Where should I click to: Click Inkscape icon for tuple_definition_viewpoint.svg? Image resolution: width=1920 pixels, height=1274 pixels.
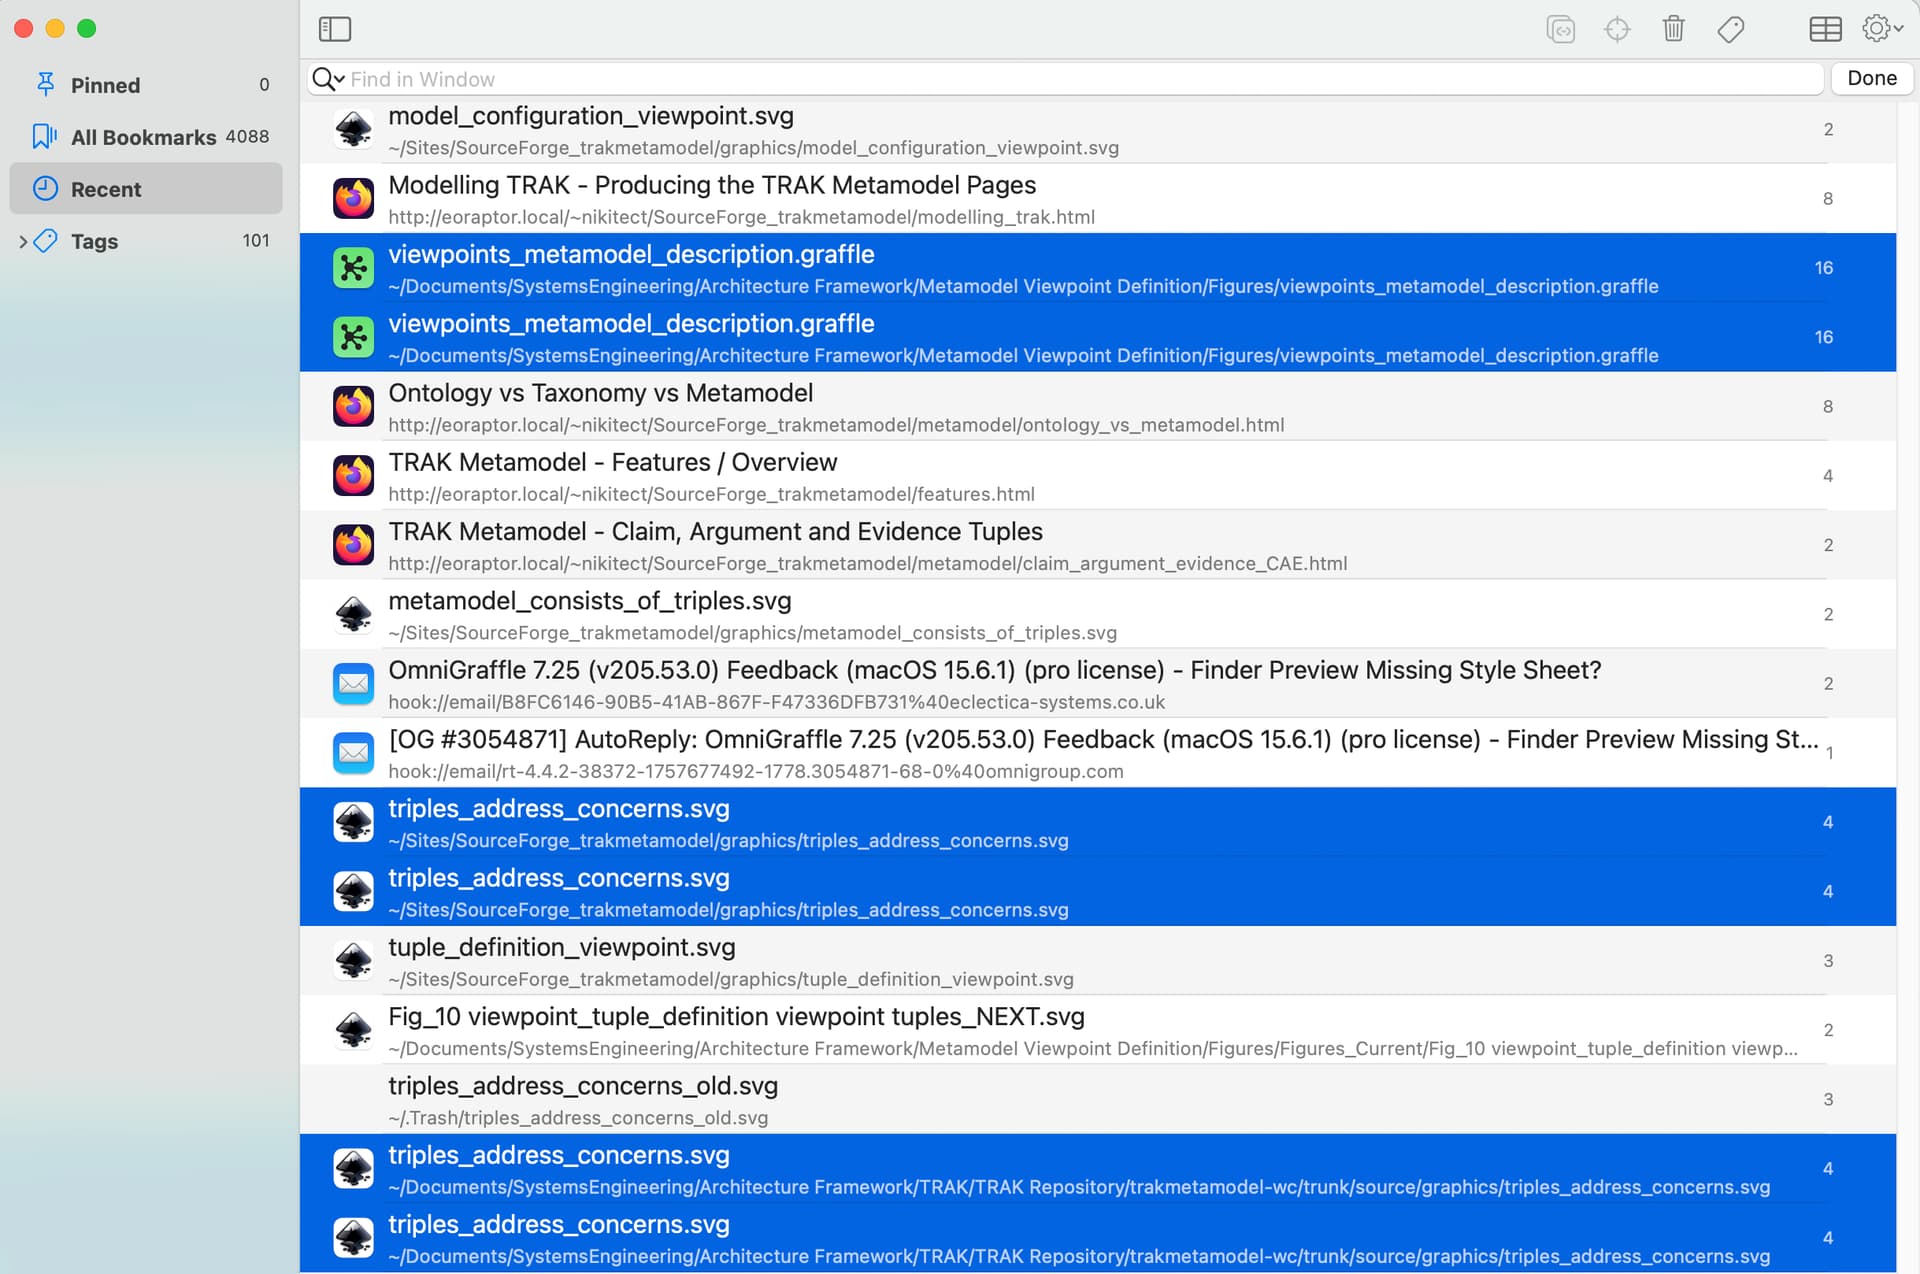[353, 961]
